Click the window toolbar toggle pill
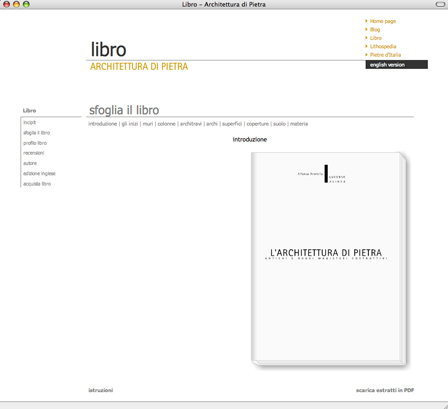 [x=440, y=4]
